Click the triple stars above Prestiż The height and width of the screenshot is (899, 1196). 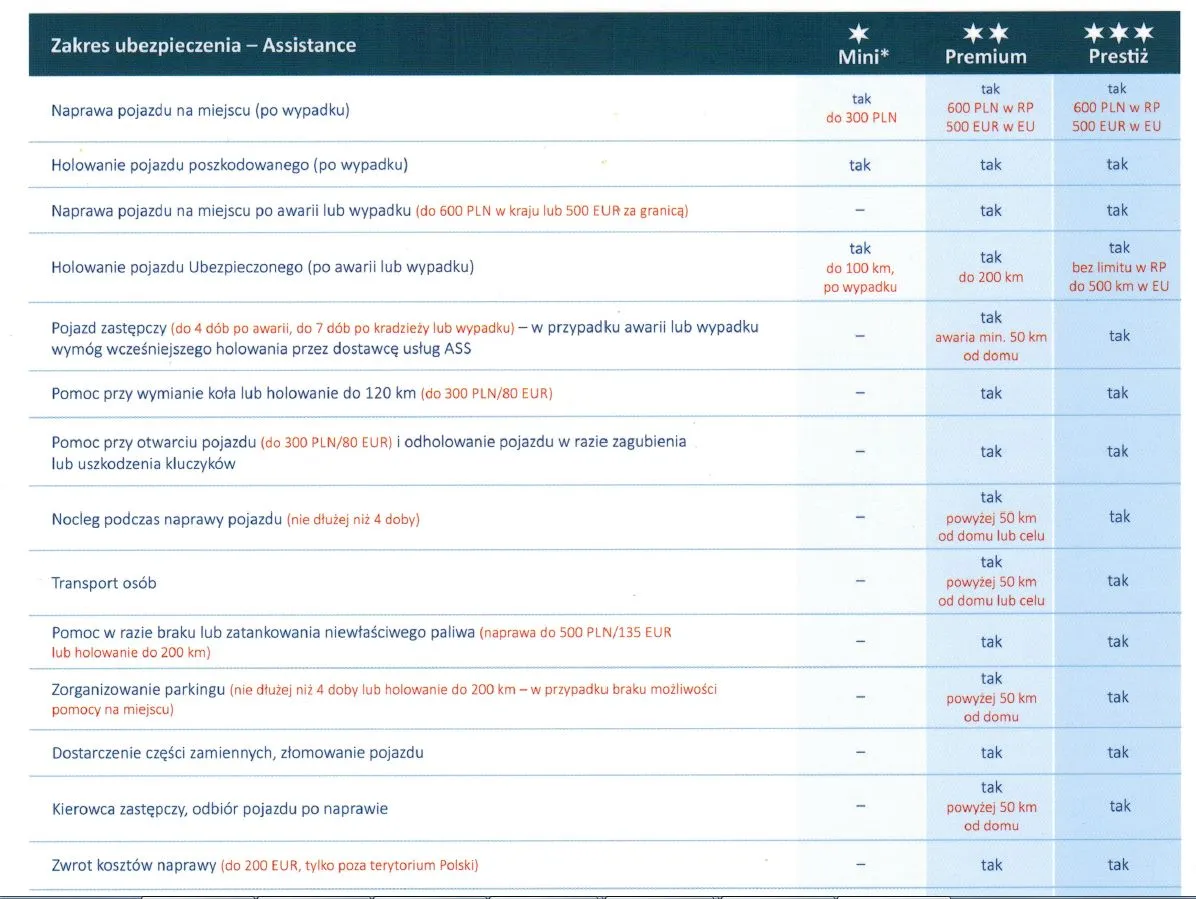pyautogui.click(x=1118, y=35)
